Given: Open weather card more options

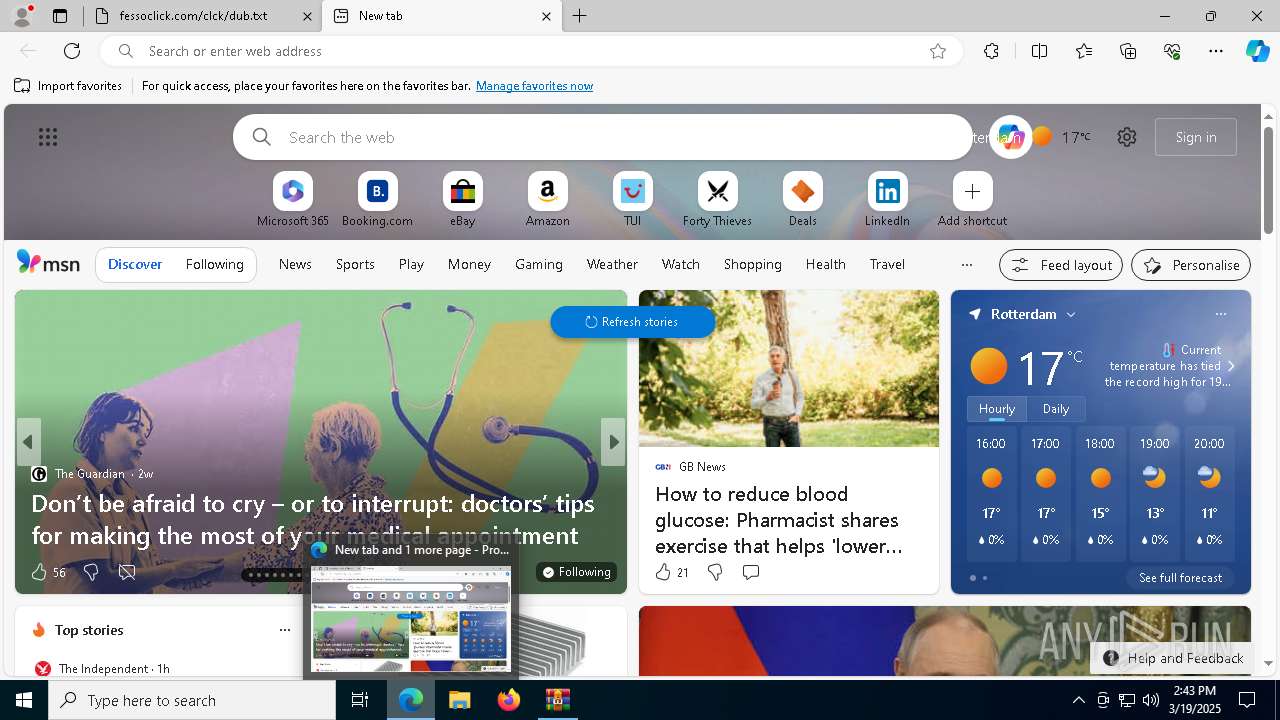Looking at the screenshot, I should coord(1221,314).
